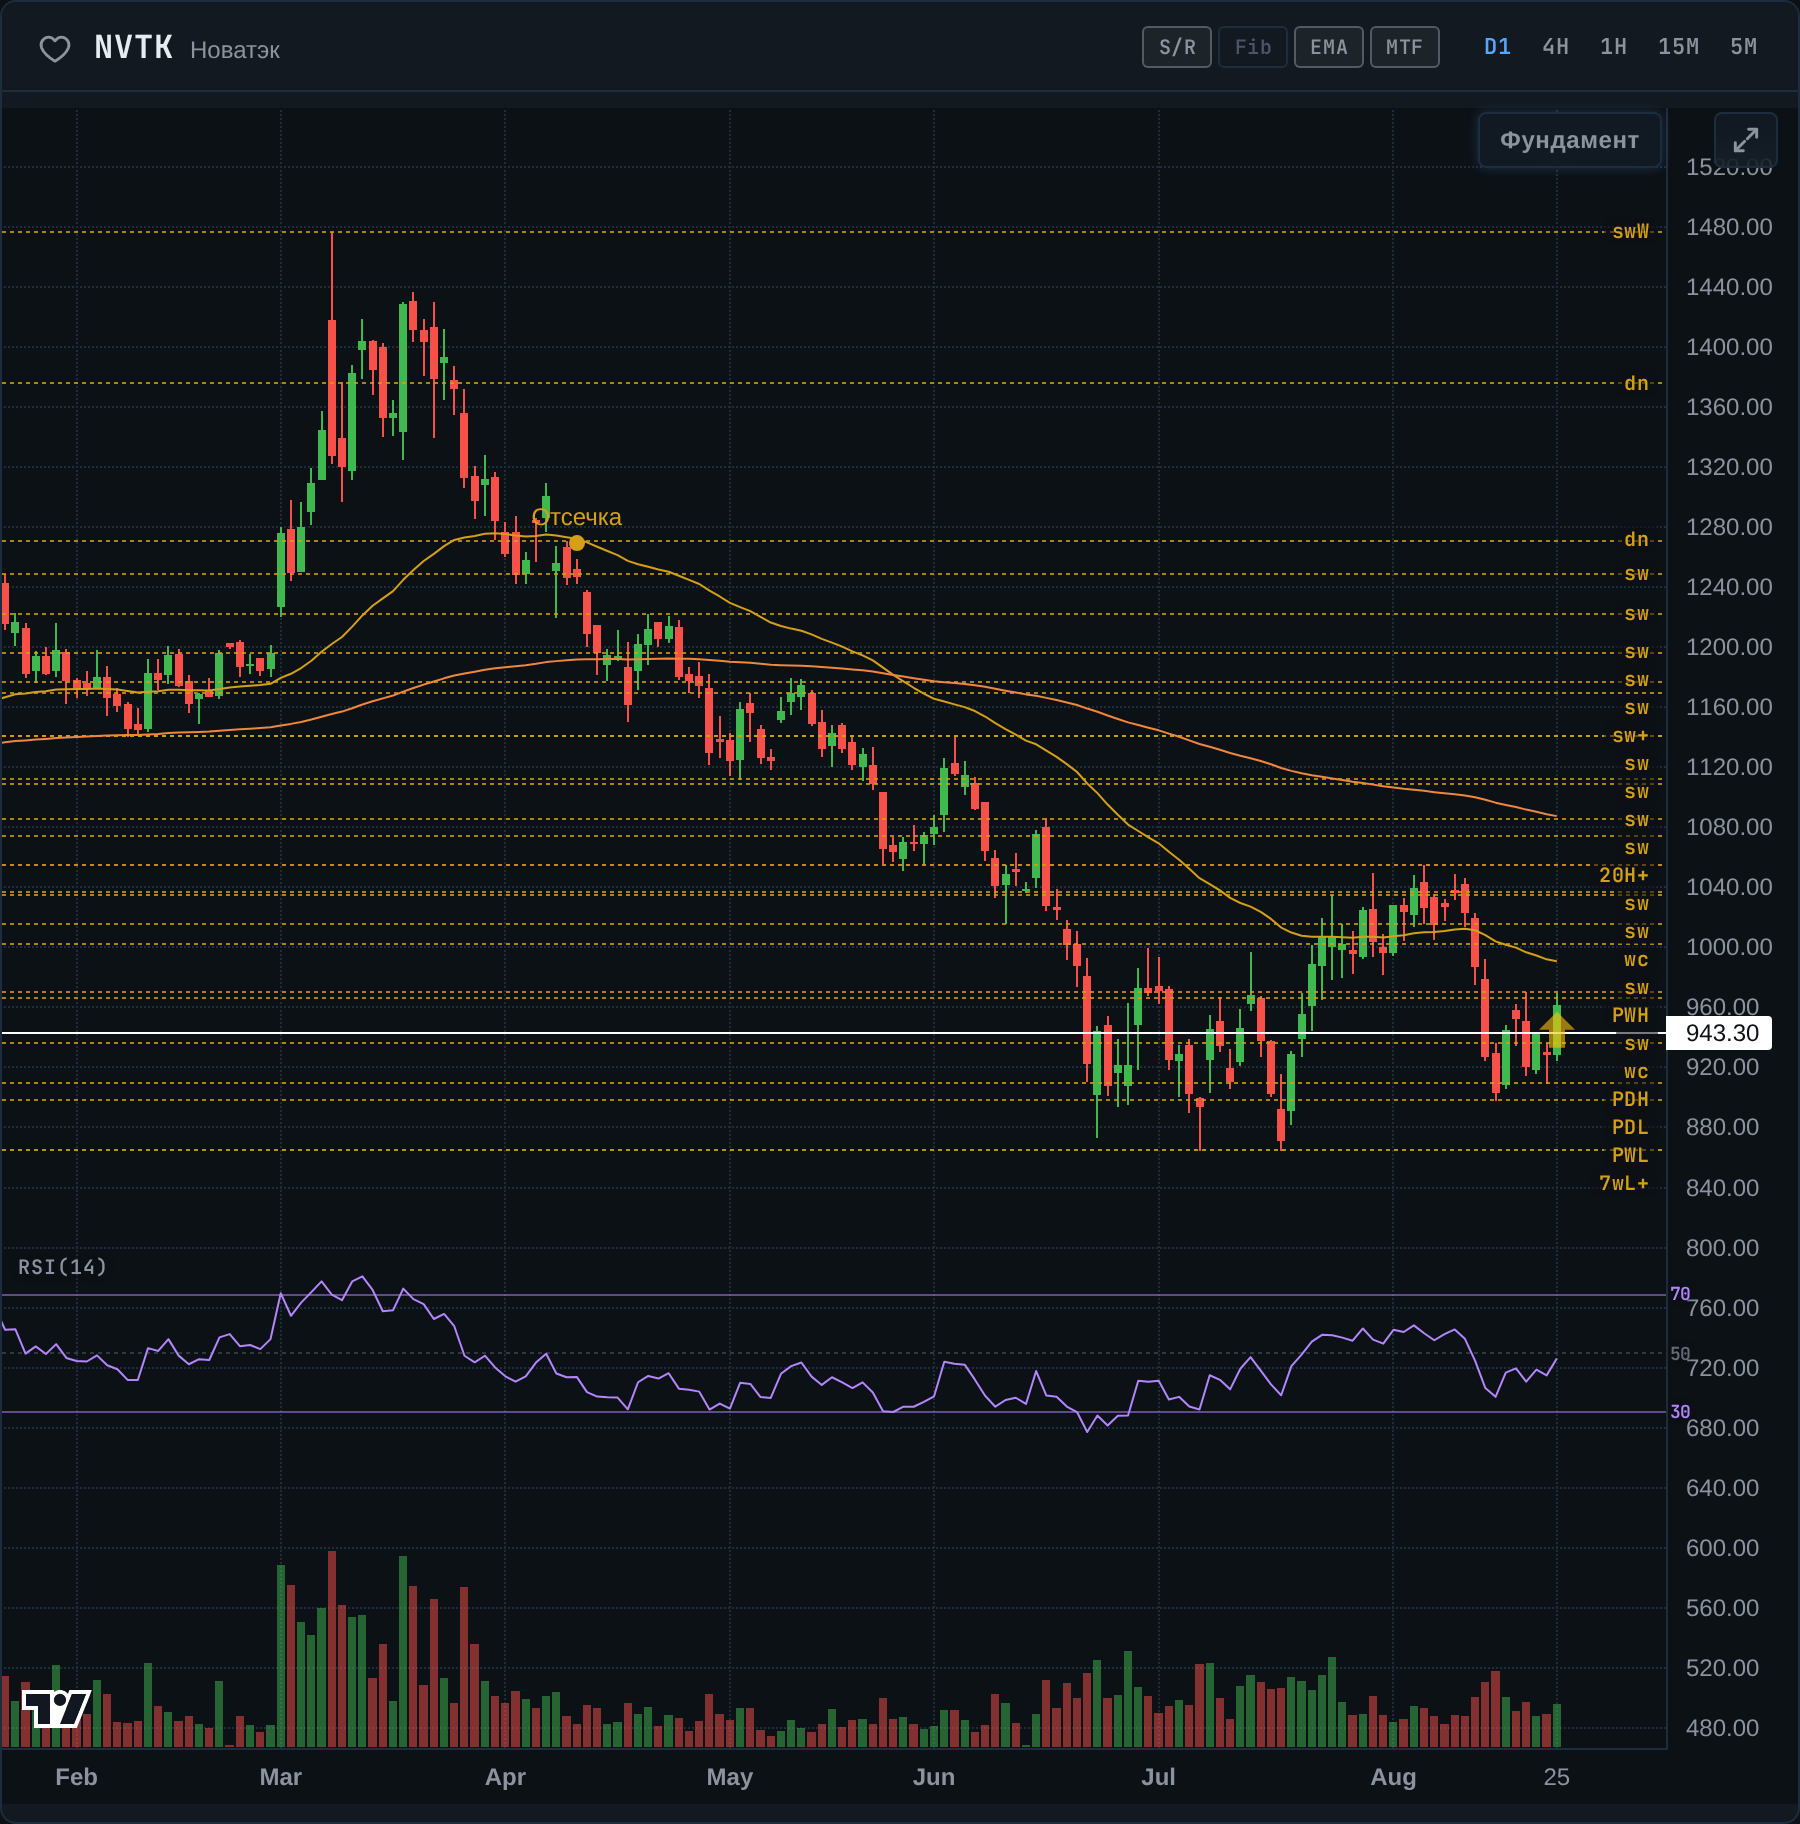
Task: Click the 1200.00 price axis label
Action: 1729,647
